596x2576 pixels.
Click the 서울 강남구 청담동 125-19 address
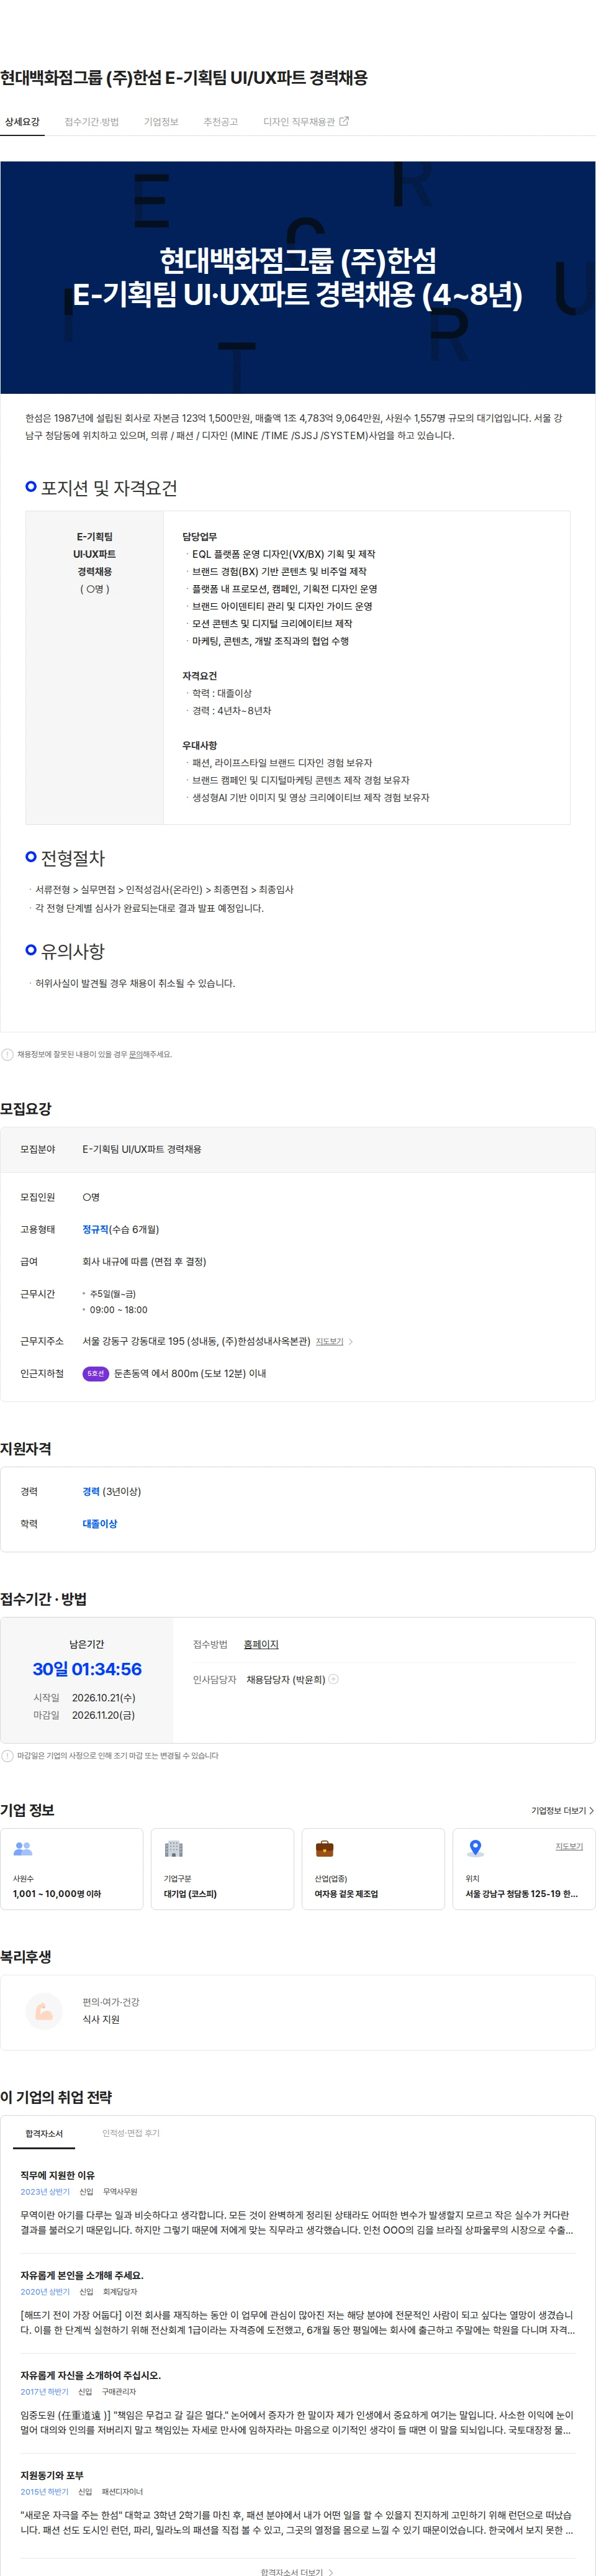click(521, 1893)
